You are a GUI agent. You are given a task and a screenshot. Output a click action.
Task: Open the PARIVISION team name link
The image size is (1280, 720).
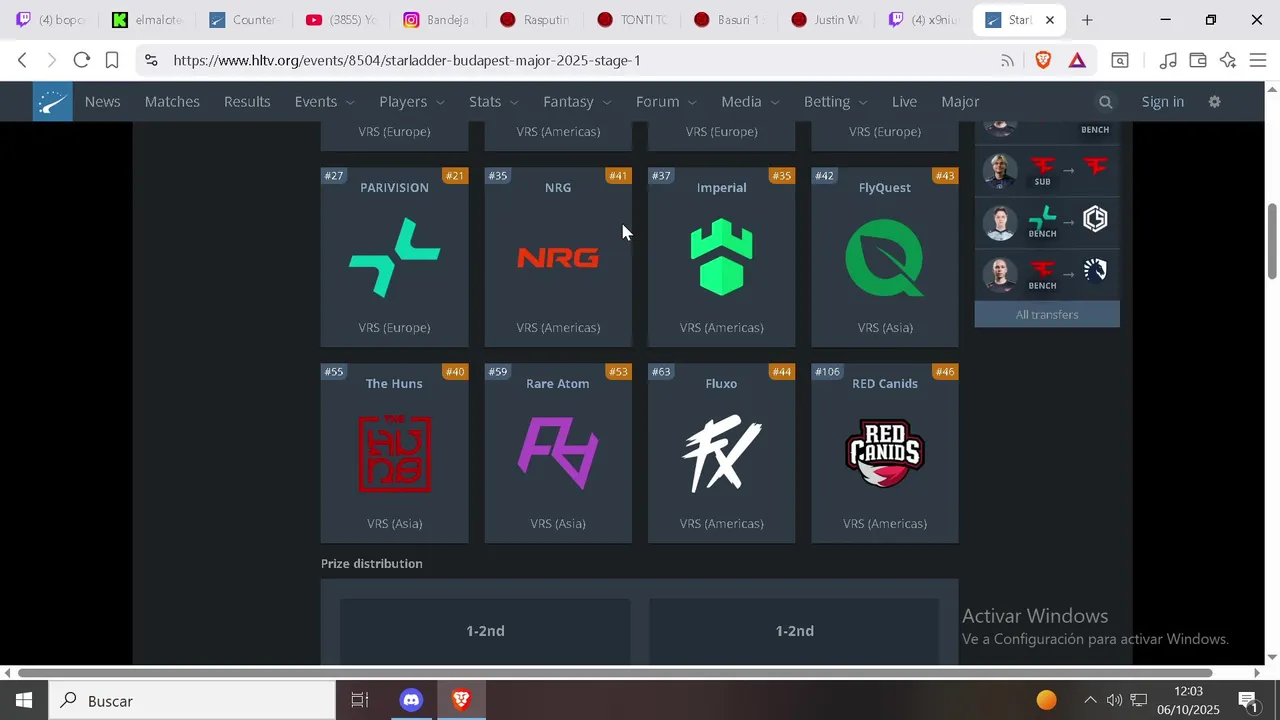pyautogui.click(x=394, y=188)
